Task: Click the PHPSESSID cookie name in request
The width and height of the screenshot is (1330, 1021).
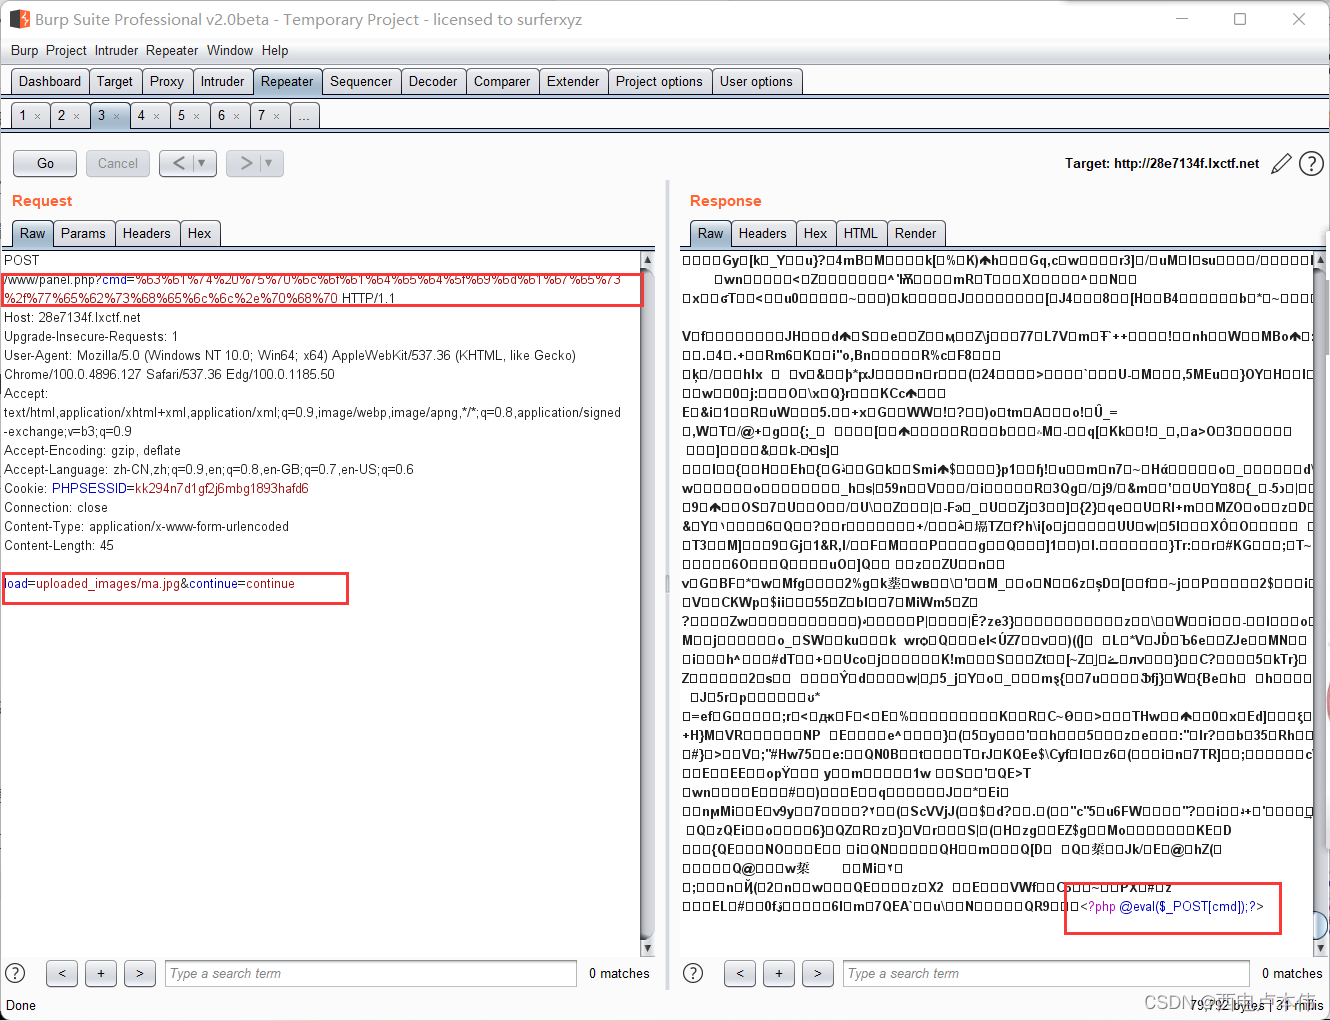Action: [89, 488]
